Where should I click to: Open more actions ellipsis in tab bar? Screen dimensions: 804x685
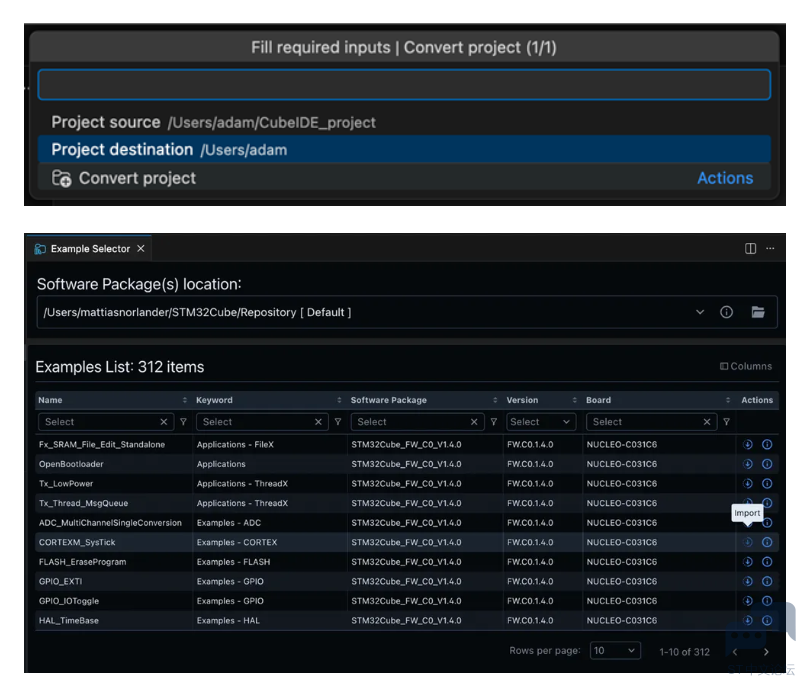(770, 249)
